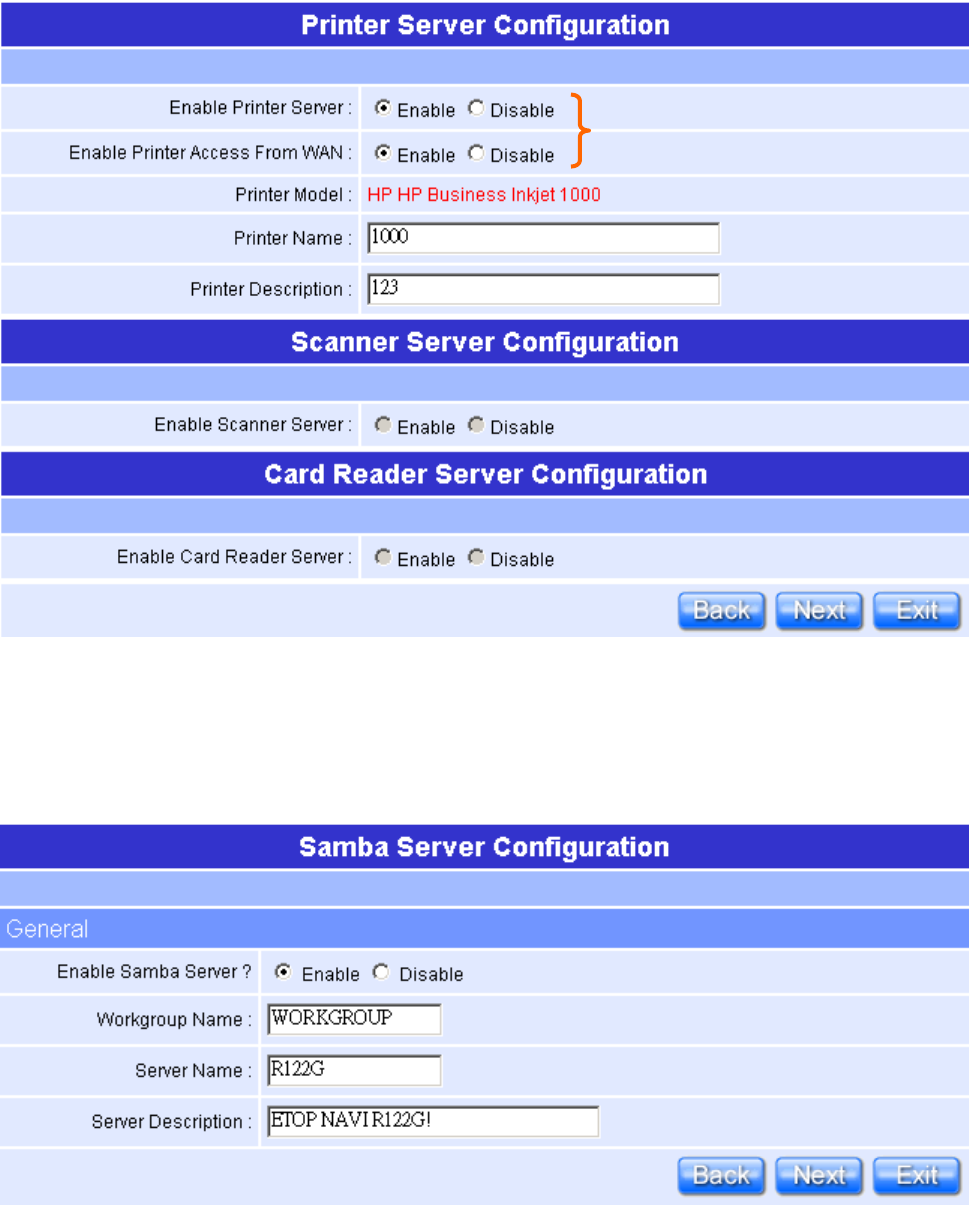The width and height of the screenshot is (969, 1205).
Task: Click the Server Description text box
Action: tap(433, 1121)
